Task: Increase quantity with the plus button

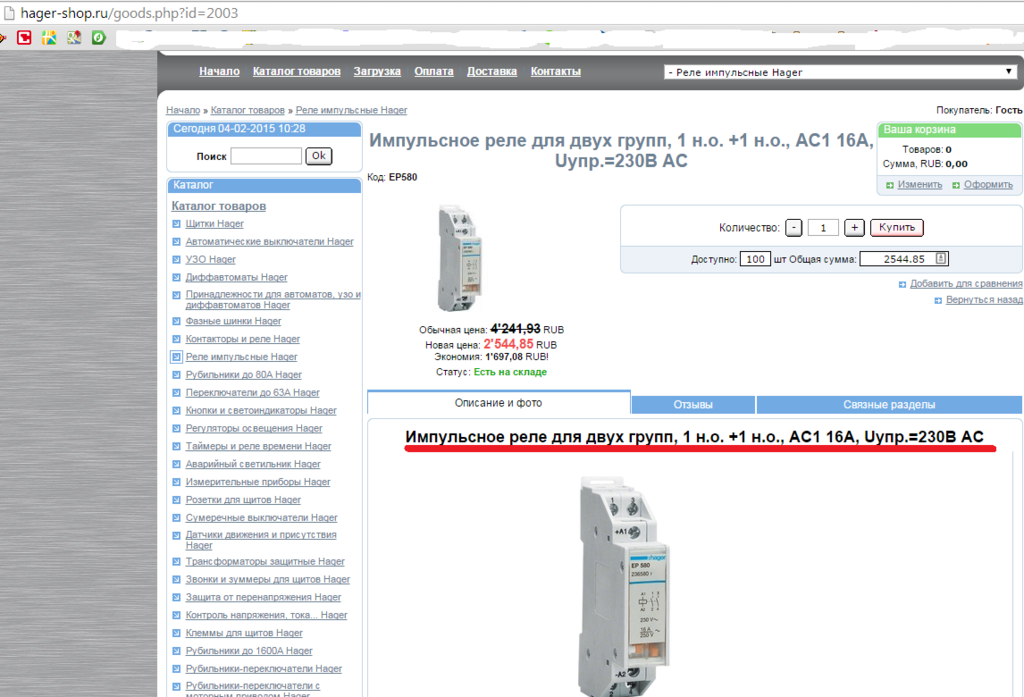Action: coord(854,227)
